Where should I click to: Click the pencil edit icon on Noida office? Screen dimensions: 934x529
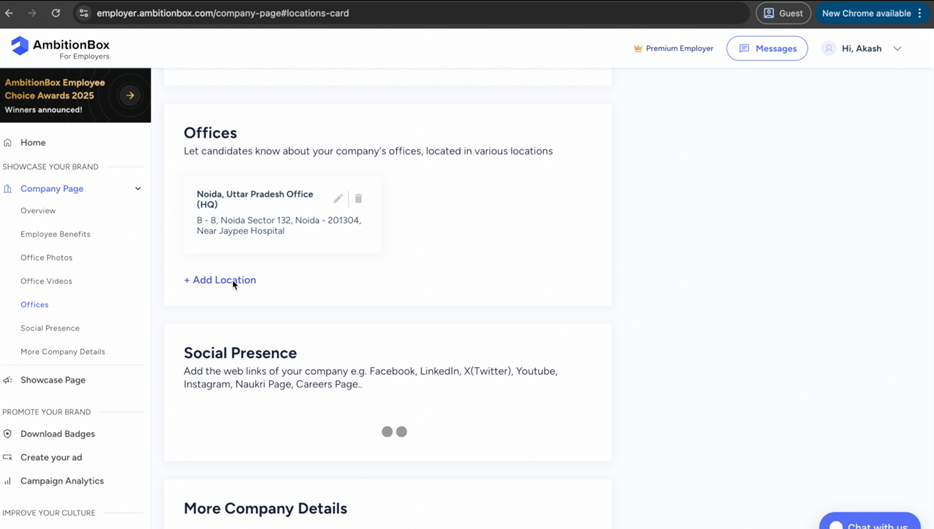(338, 199)
